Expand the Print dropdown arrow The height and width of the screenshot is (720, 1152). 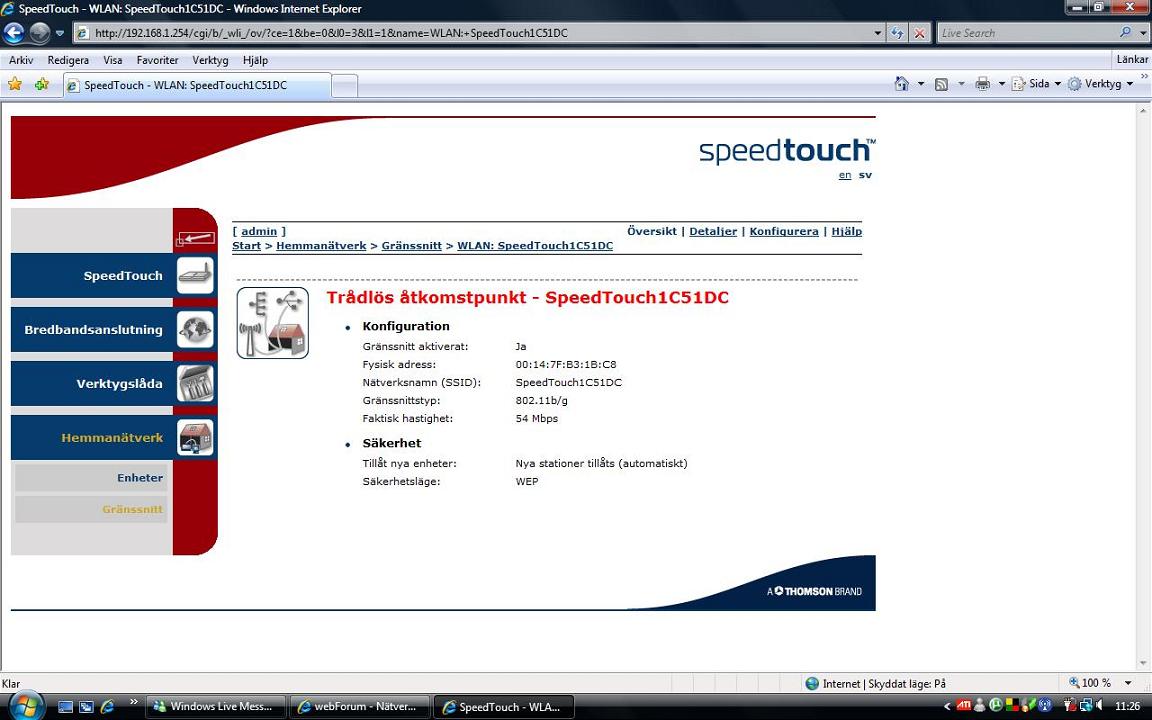[1001, 84]
